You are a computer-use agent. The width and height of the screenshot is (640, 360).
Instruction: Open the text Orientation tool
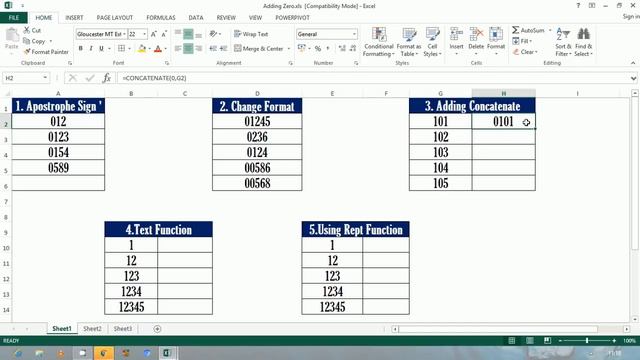pos(213,34)
